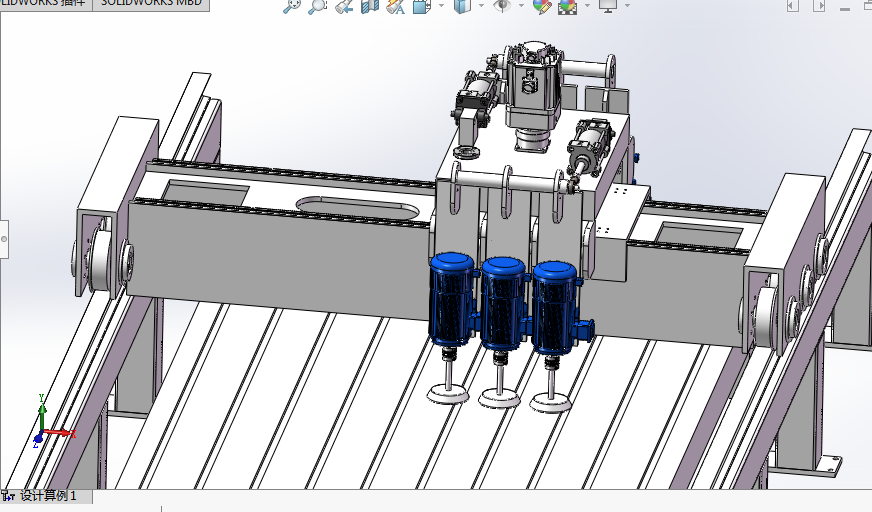
Task: Open the Display Style dropdown arrow
Action: click(x=482, y=6)
